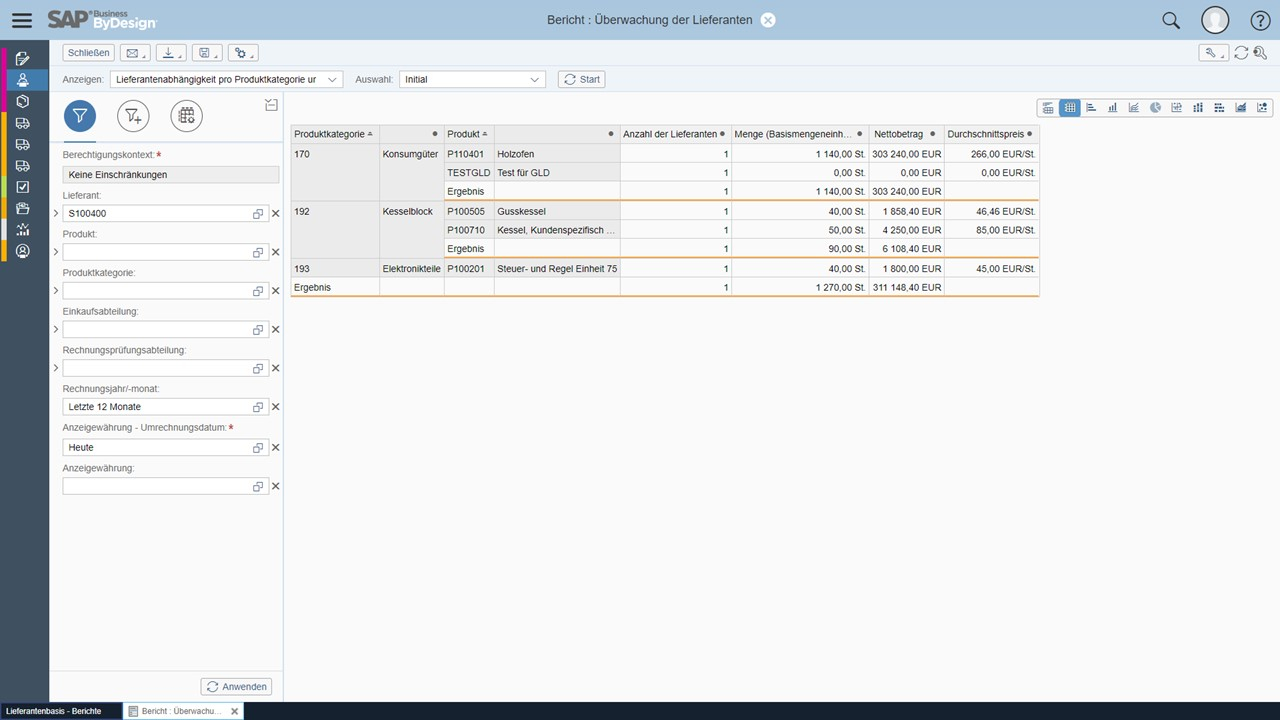Click the Nettobetrag column header
Viewport: 1280px width, 720px height.
pyautogui.click(x=907, y=134)
